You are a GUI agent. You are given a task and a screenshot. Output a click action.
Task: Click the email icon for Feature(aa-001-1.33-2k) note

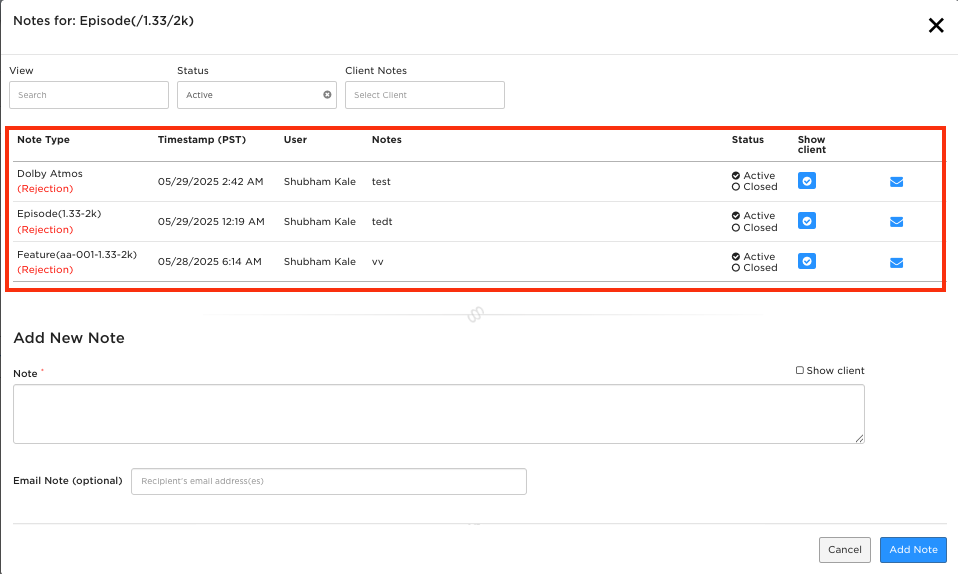(x=896, y=262)
